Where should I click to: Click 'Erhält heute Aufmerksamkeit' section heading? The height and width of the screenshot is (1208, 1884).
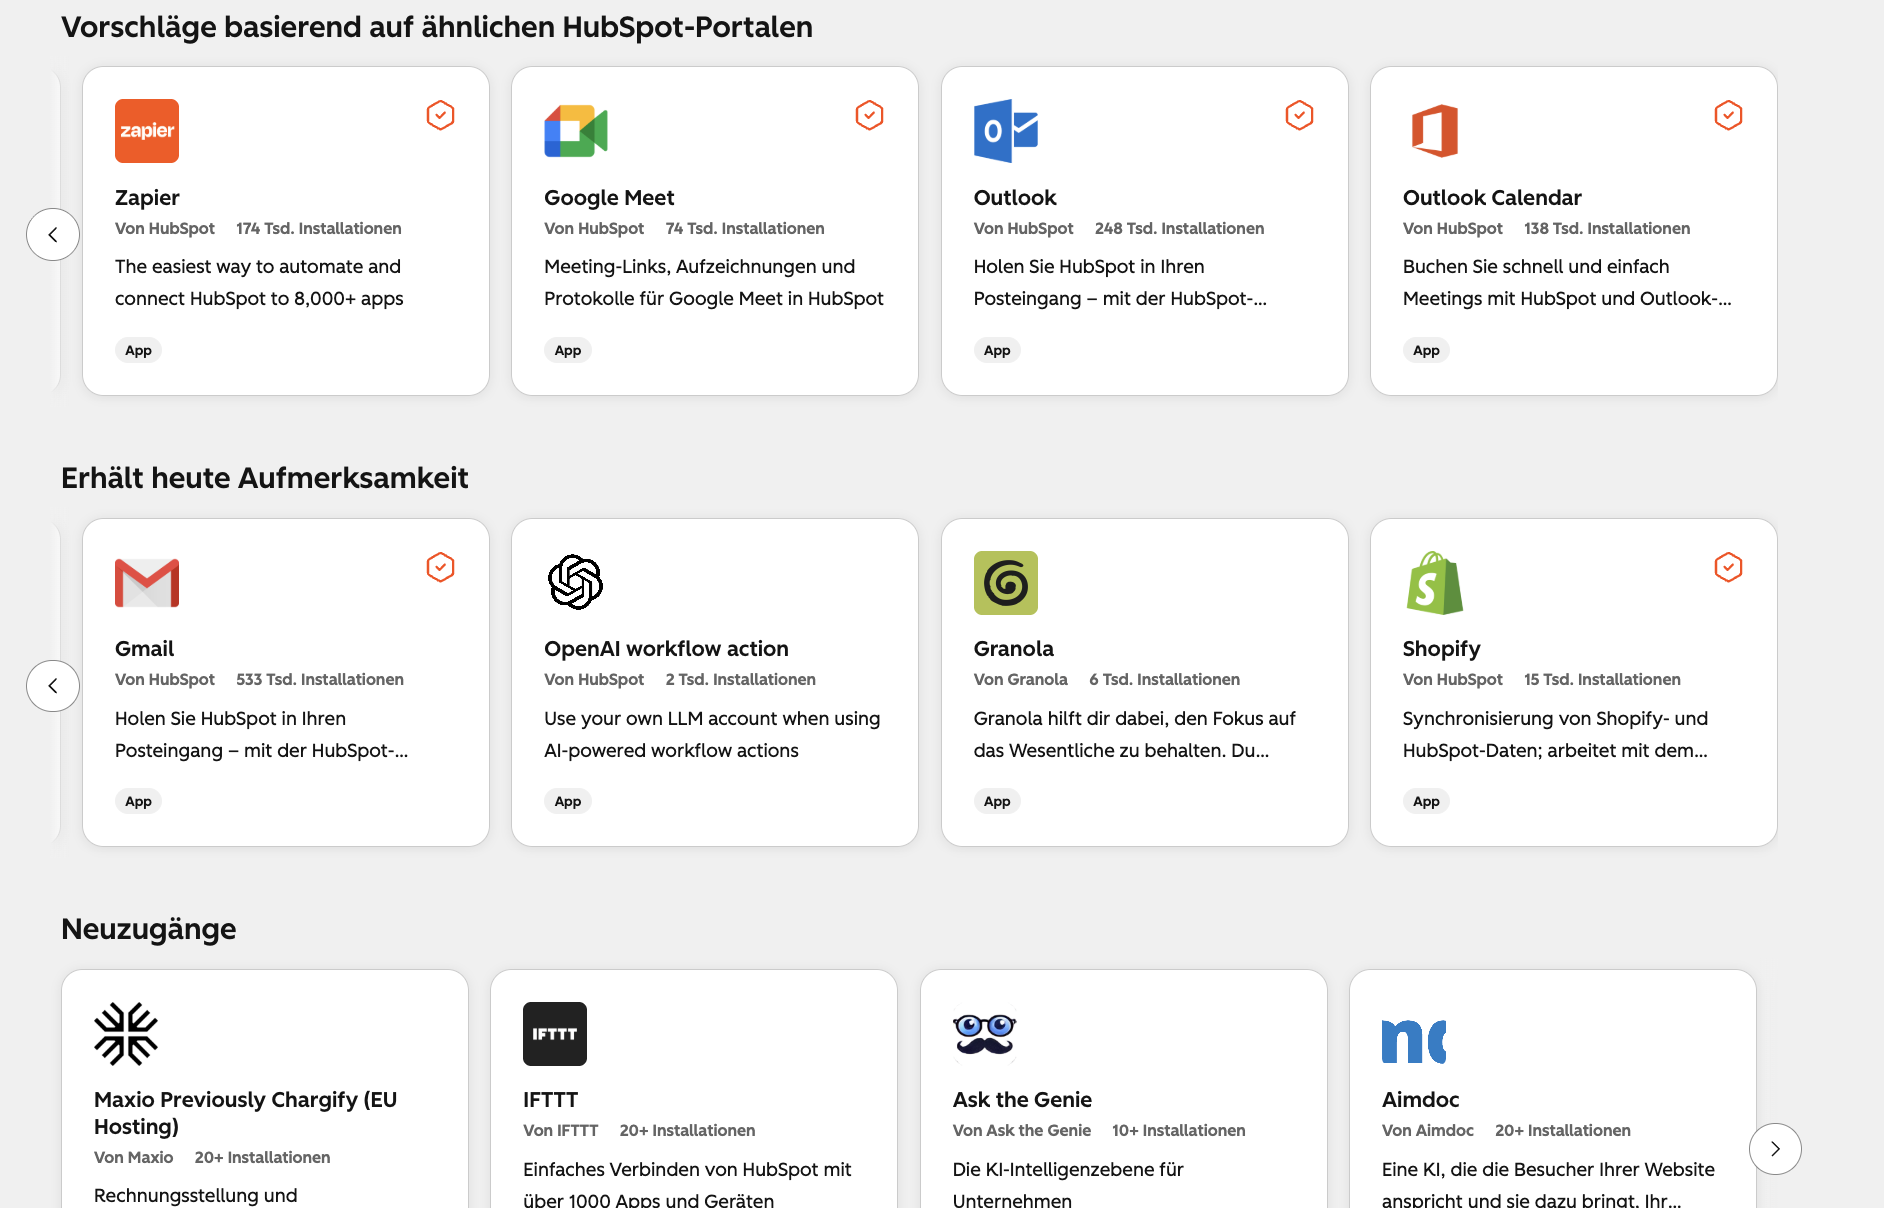click(x=265, y=478)
